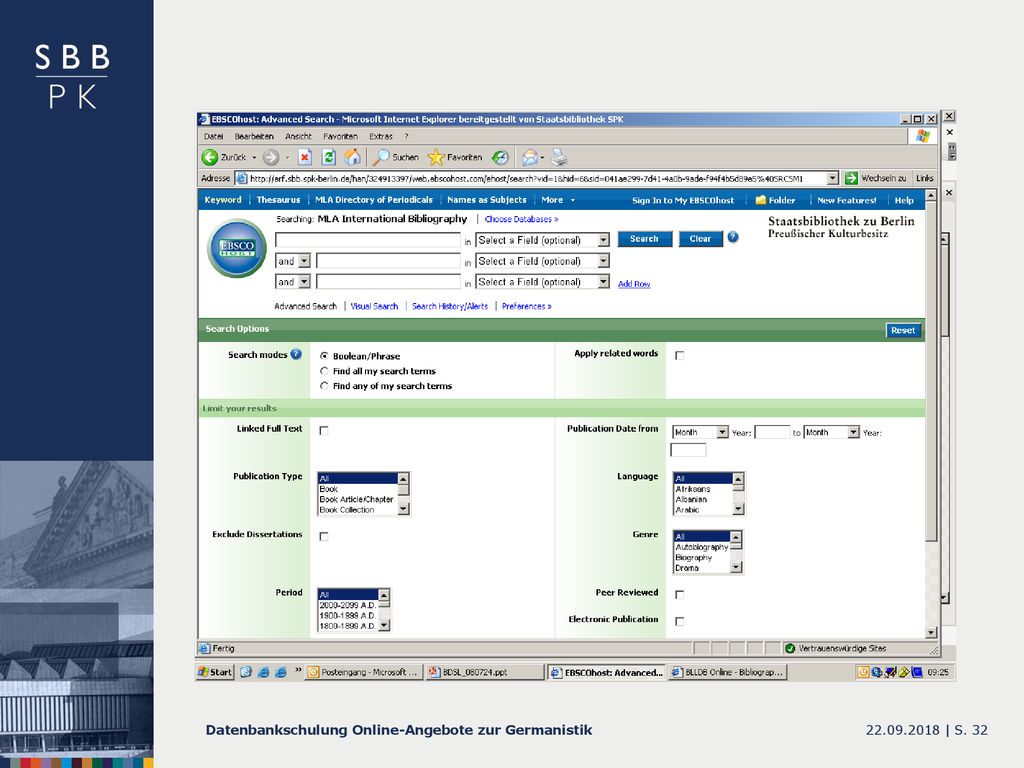1024x768 pixels.
Task: Enable the Peer Reviewed checkbox
Action: pos(679,594)
